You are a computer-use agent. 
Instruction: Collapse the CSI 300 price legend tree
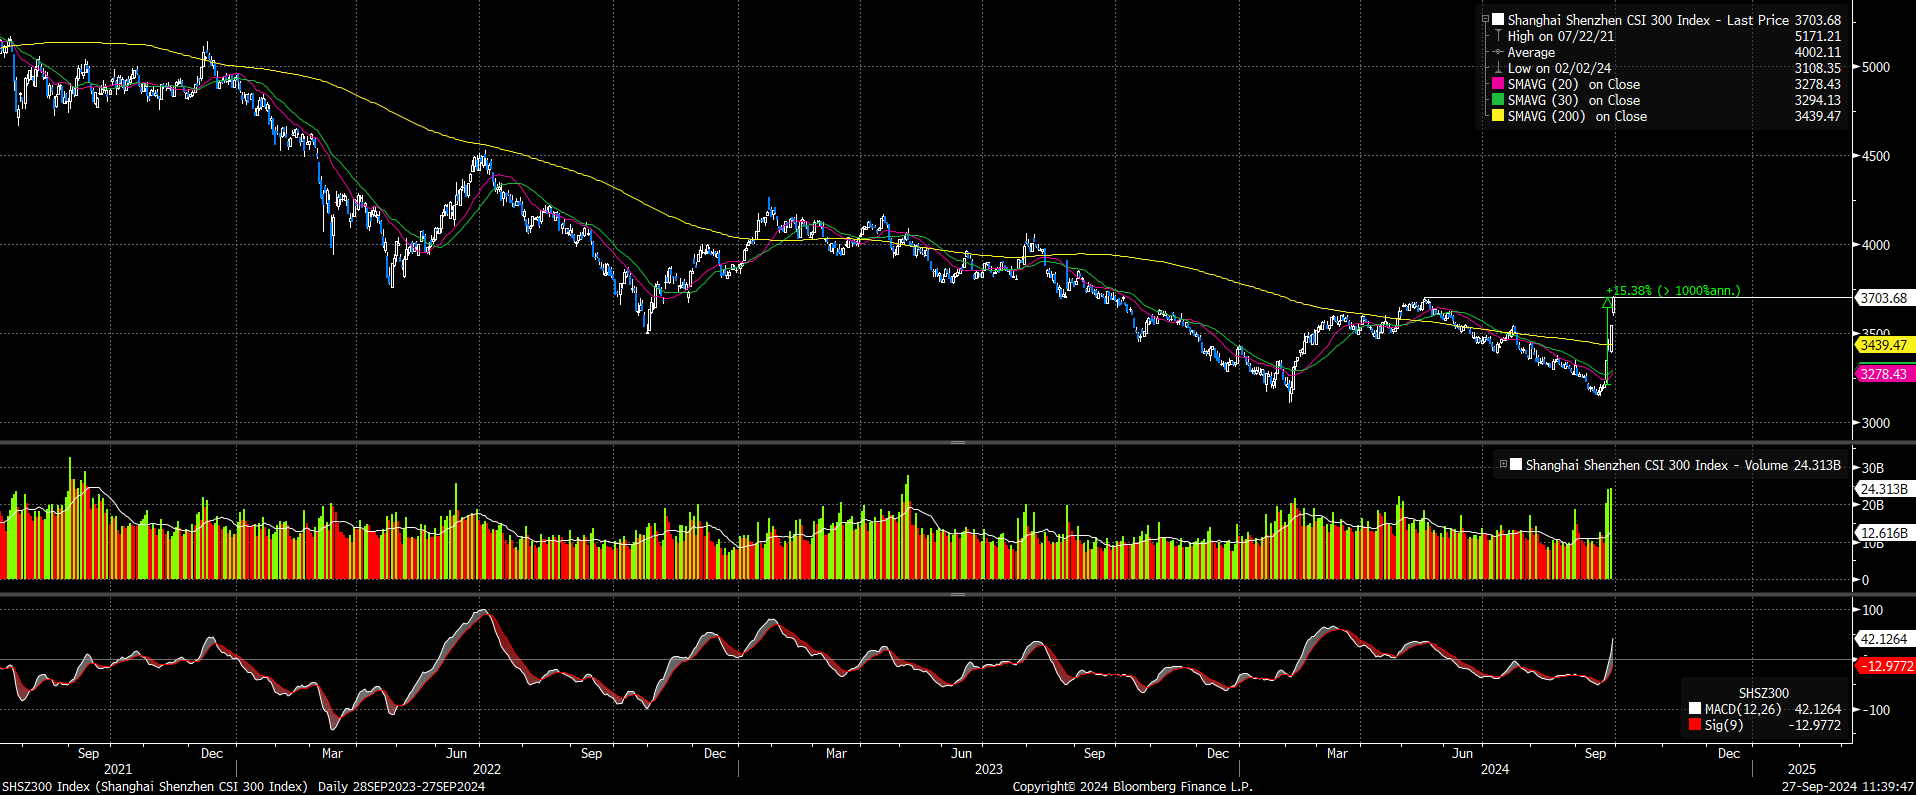[x=1485, y=19]
